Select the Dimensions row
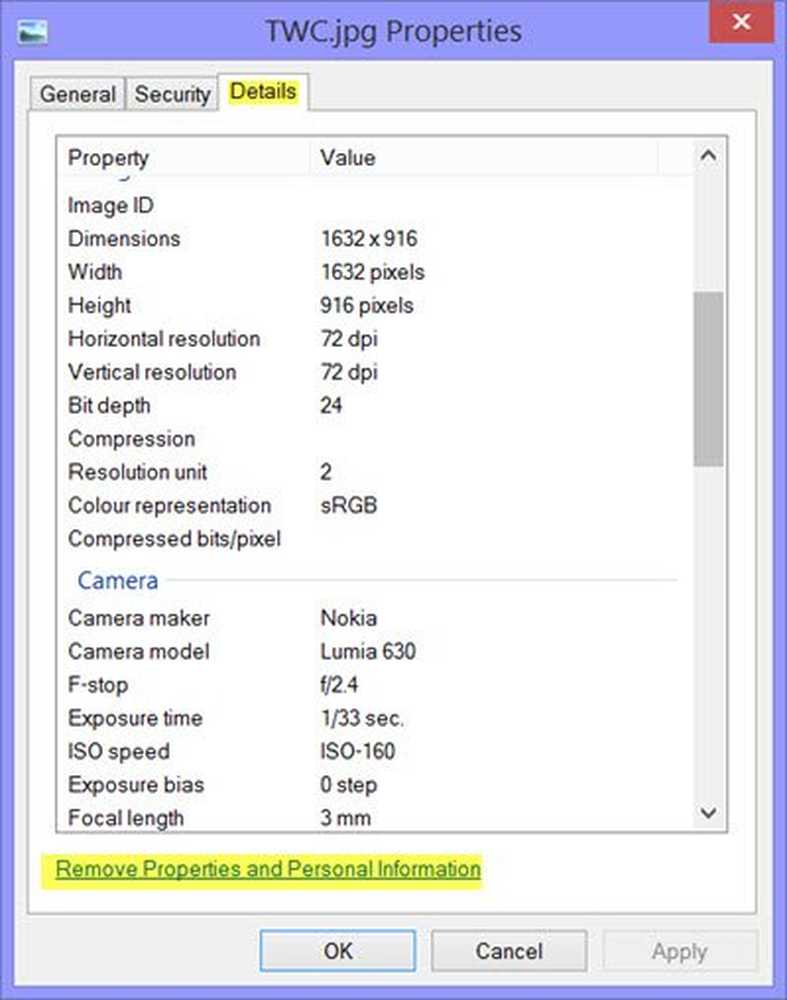The width and height of the screenshot is (787, 1000). (374, 239)
